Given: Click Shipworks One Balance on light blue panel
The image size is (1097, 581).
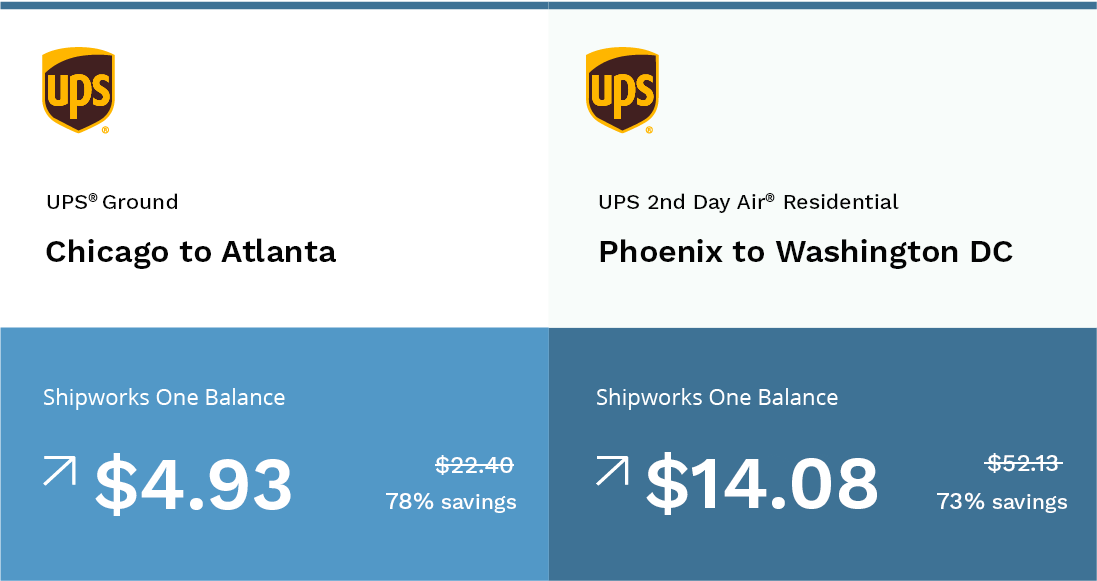Looking at the screenshot, I should 164,398.
